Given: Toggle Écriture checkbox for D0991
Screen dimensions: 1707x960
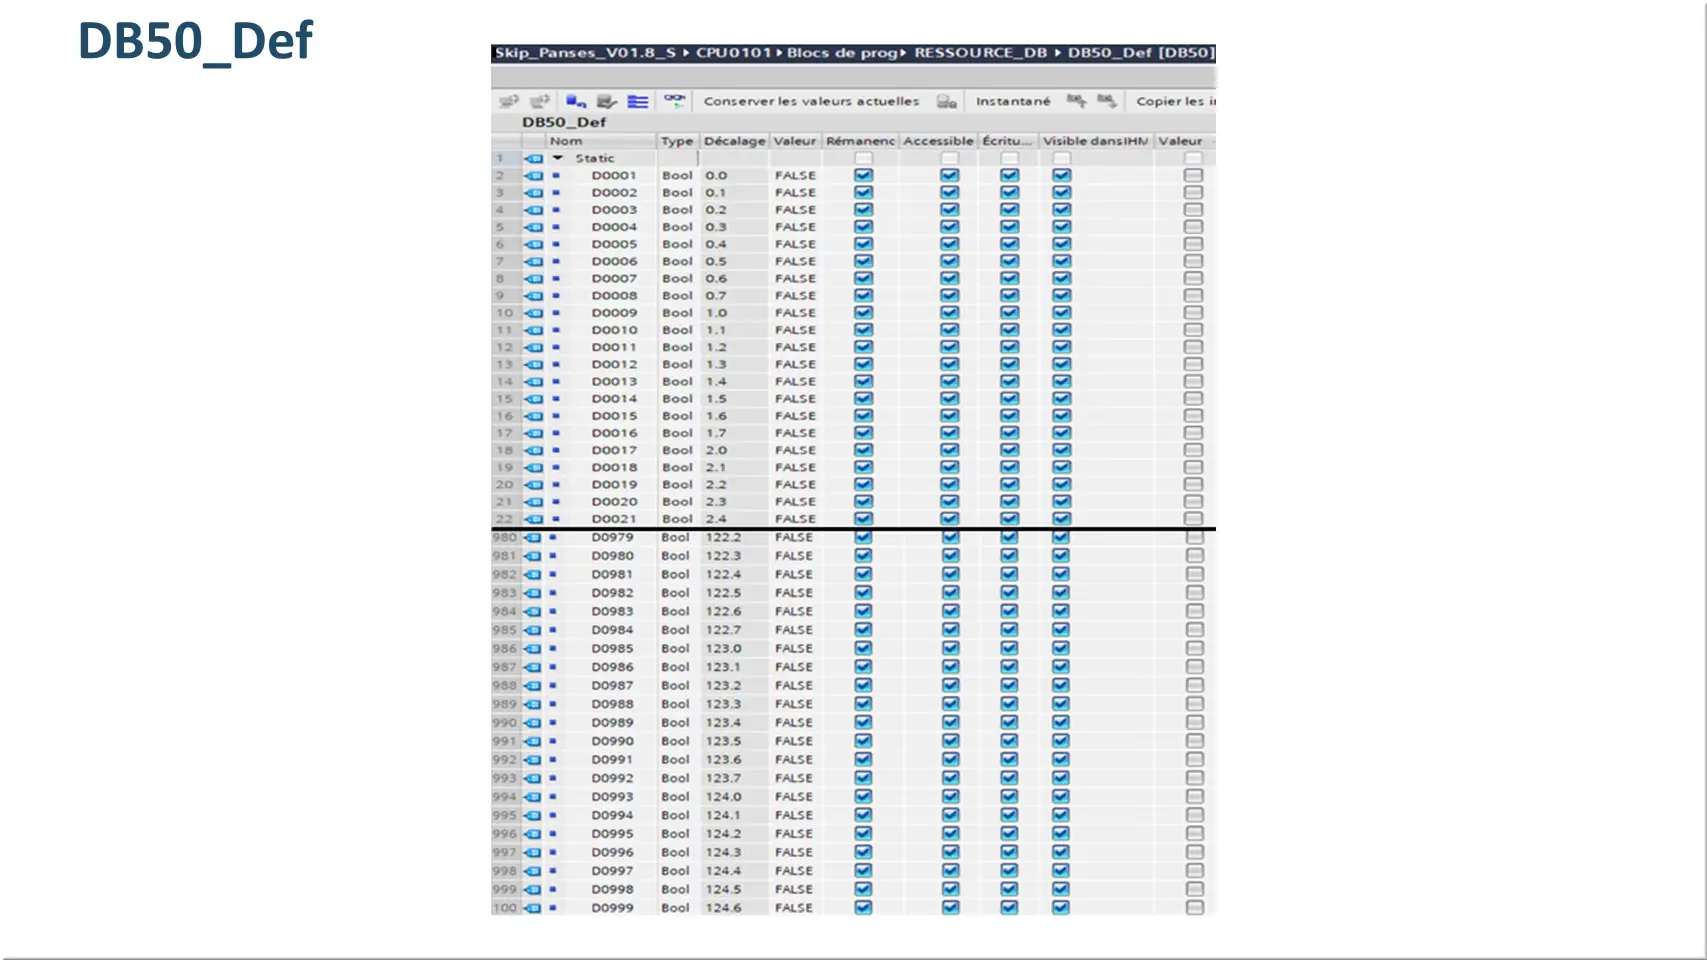Looking at the screenshot, I should pos(1009,760).
